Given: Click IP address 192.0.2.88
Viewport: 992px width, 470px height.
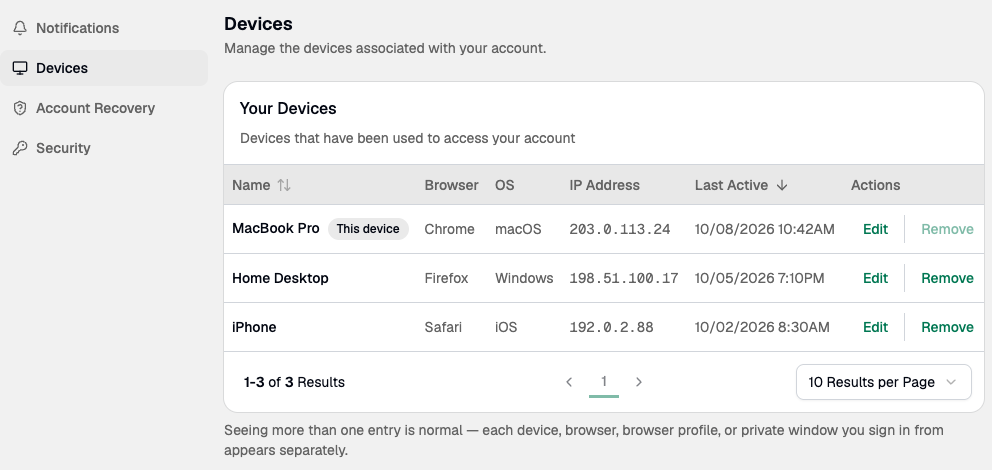Looking at the screenshot, I should click(x=611, y=327).
